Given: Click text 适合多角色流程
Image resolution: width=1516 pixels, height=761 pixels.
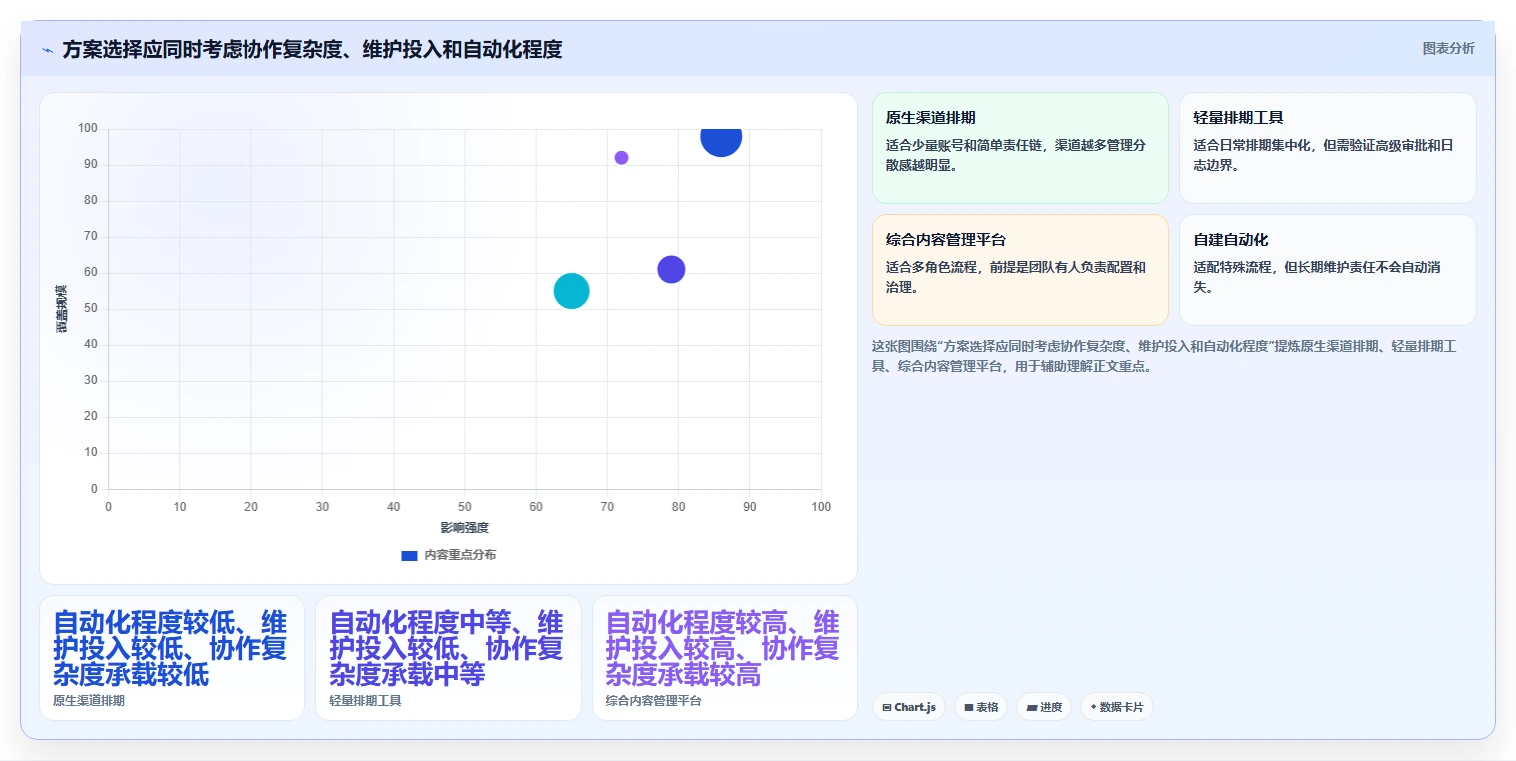Looking at the screenshot, I should (x=1016, y=277).
